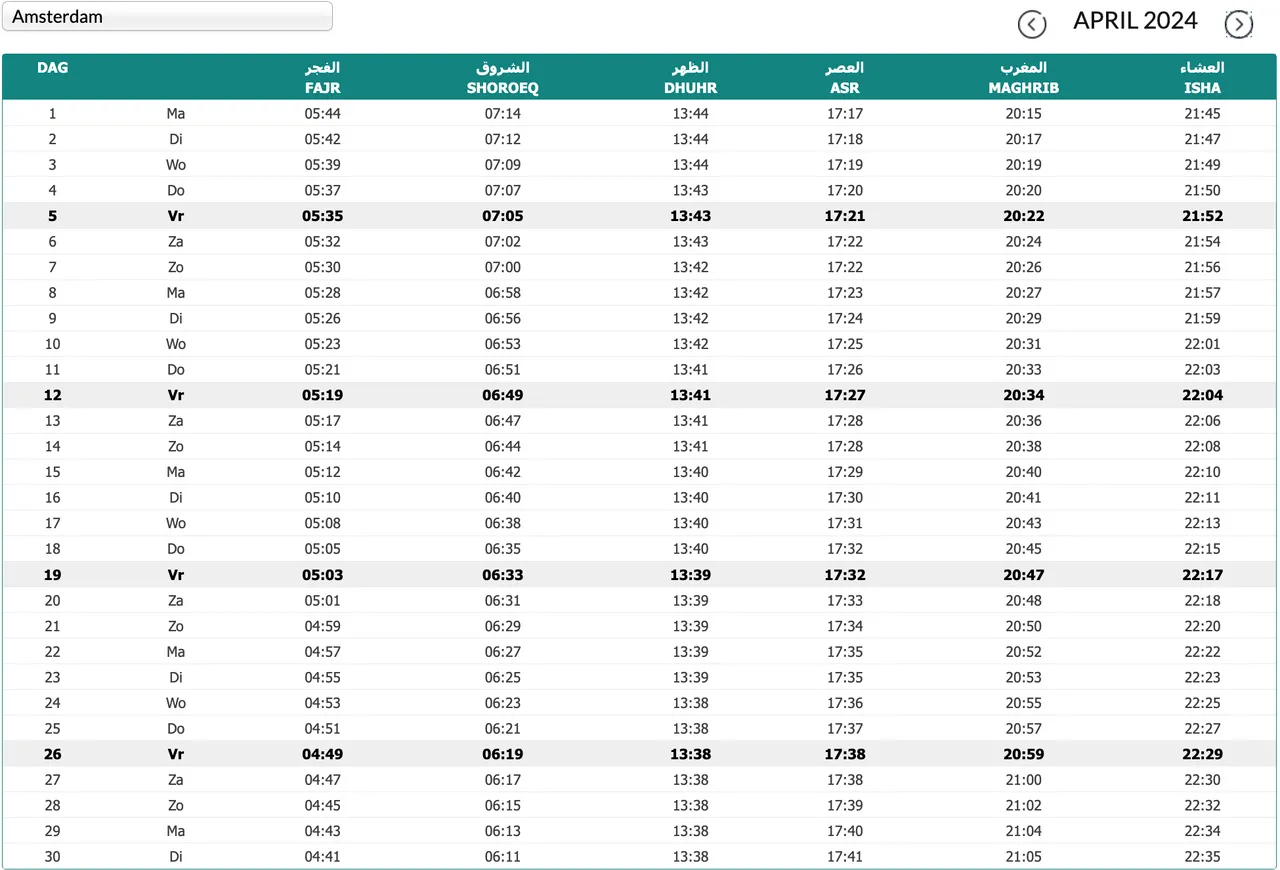Select Isha time 22:04 on Friday 12
The height and width of the screenshot is (870, 1280).
(1203, 395)
